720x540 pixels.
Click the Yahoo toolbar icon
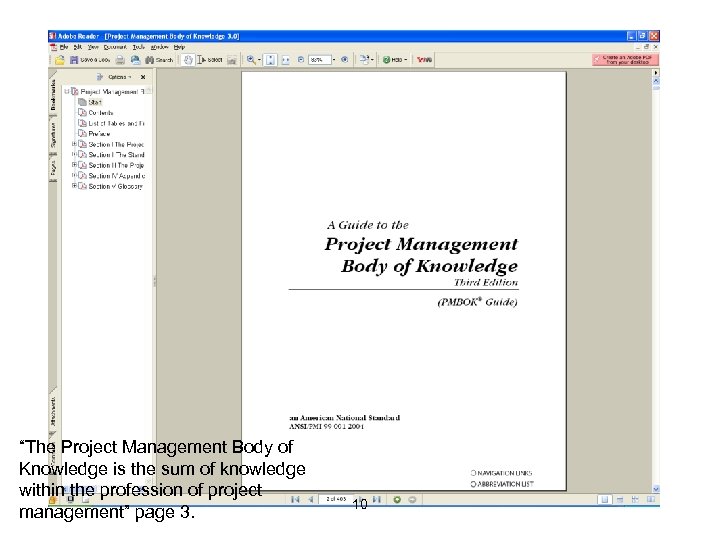click(x=424, y=60)
